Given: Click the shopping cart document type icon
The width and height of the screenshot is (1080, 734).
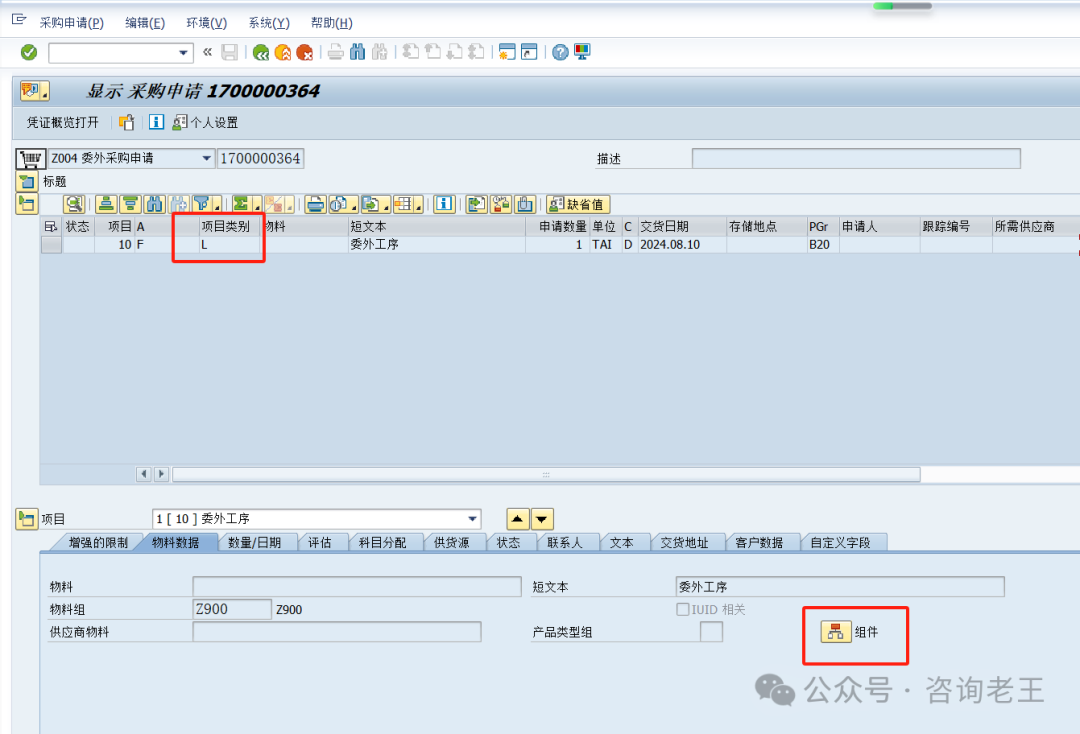Looking at the screenshot, I should [31, 159].
